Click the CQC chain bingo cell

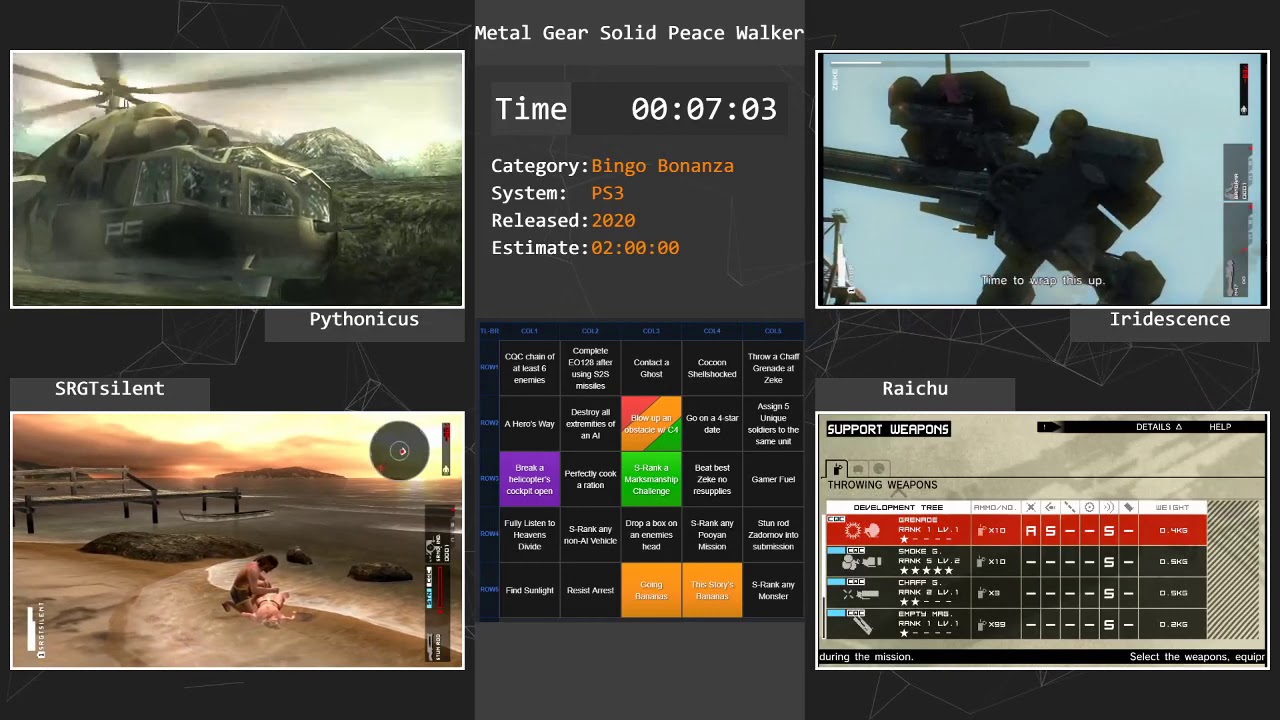pyautogui.click(x=529, y=368)
